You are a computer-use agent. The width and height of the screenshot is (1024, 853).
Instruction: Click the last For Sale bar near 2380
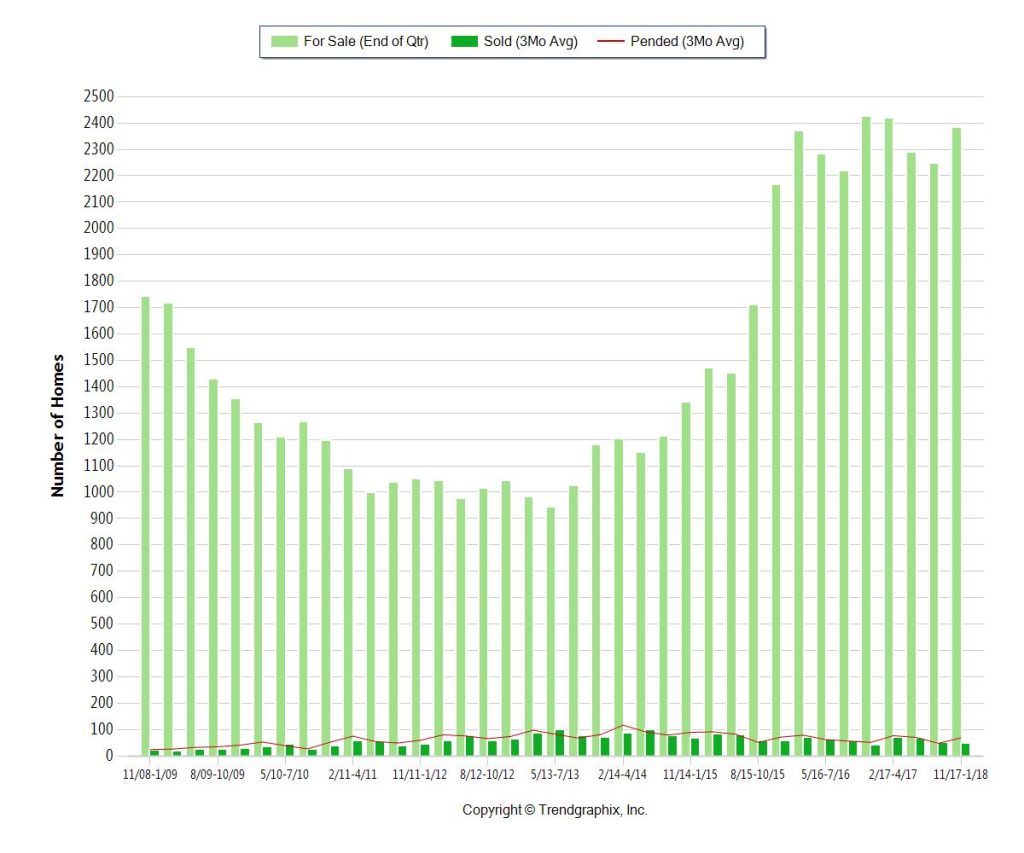956,442
